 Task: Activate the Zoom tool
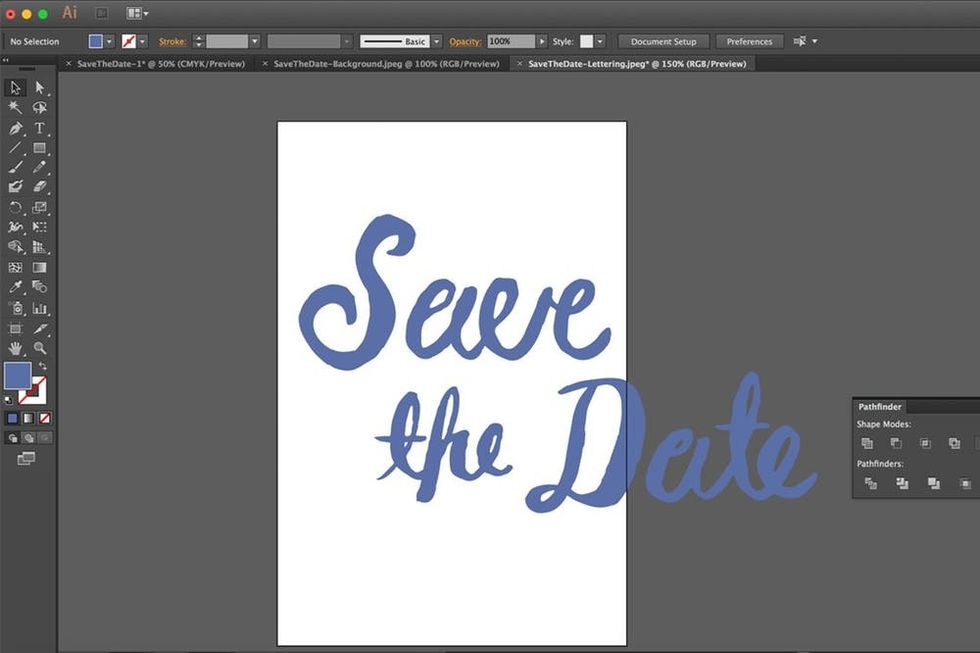coord(40,348)
